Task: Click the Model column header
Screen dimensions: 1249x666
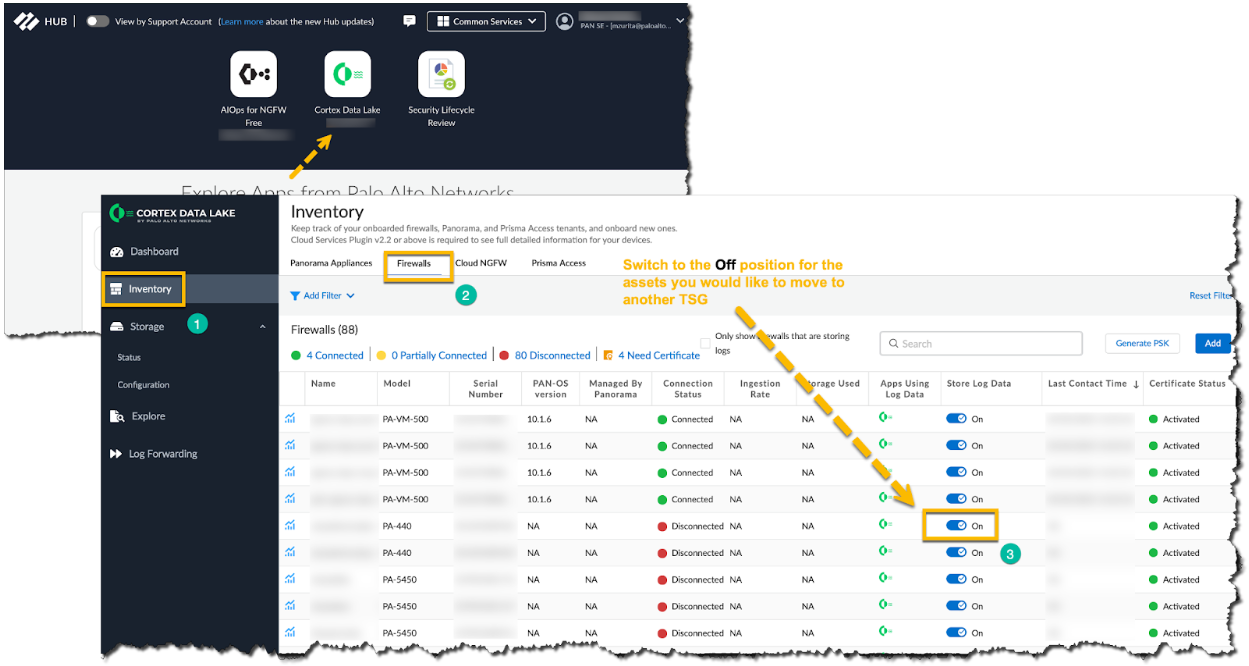Action: point(397,384)
